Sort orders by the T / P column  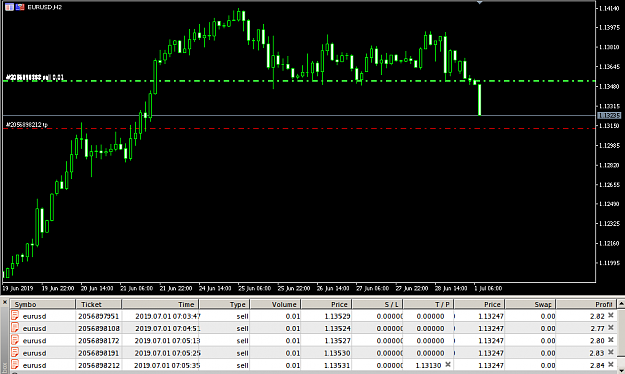point(428,304)
